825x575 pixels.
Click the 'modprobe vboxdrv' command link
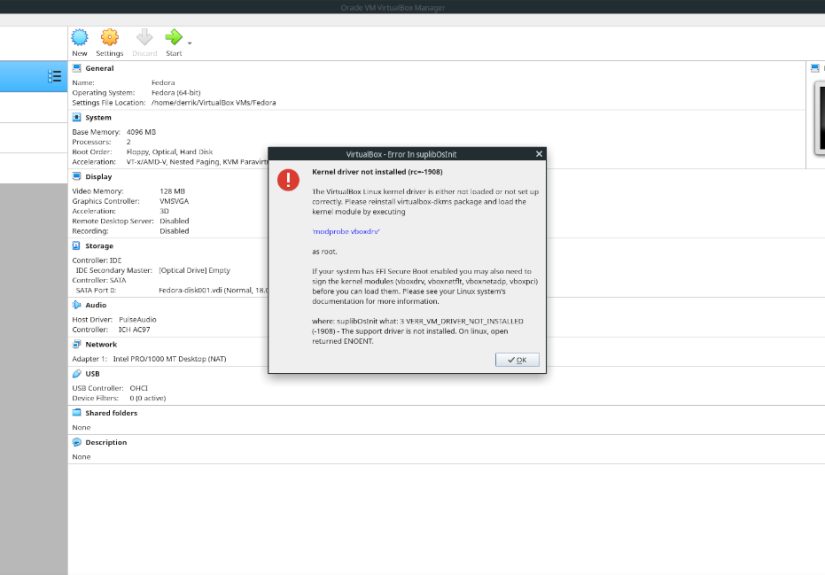click(x=346, y=231)
